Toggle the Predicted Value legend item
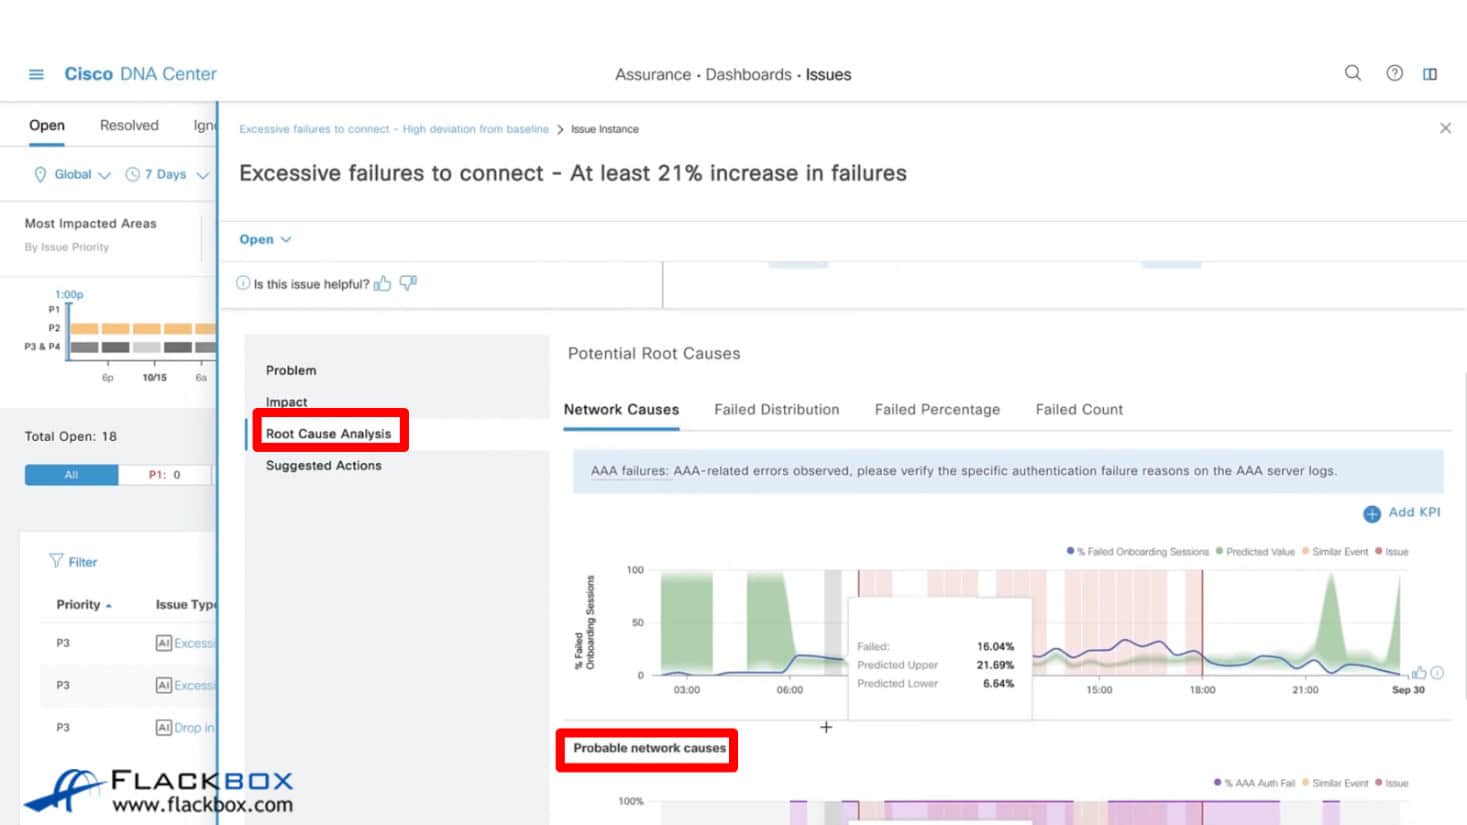Screen dimensions: 1467x825 click(1256, 552)
